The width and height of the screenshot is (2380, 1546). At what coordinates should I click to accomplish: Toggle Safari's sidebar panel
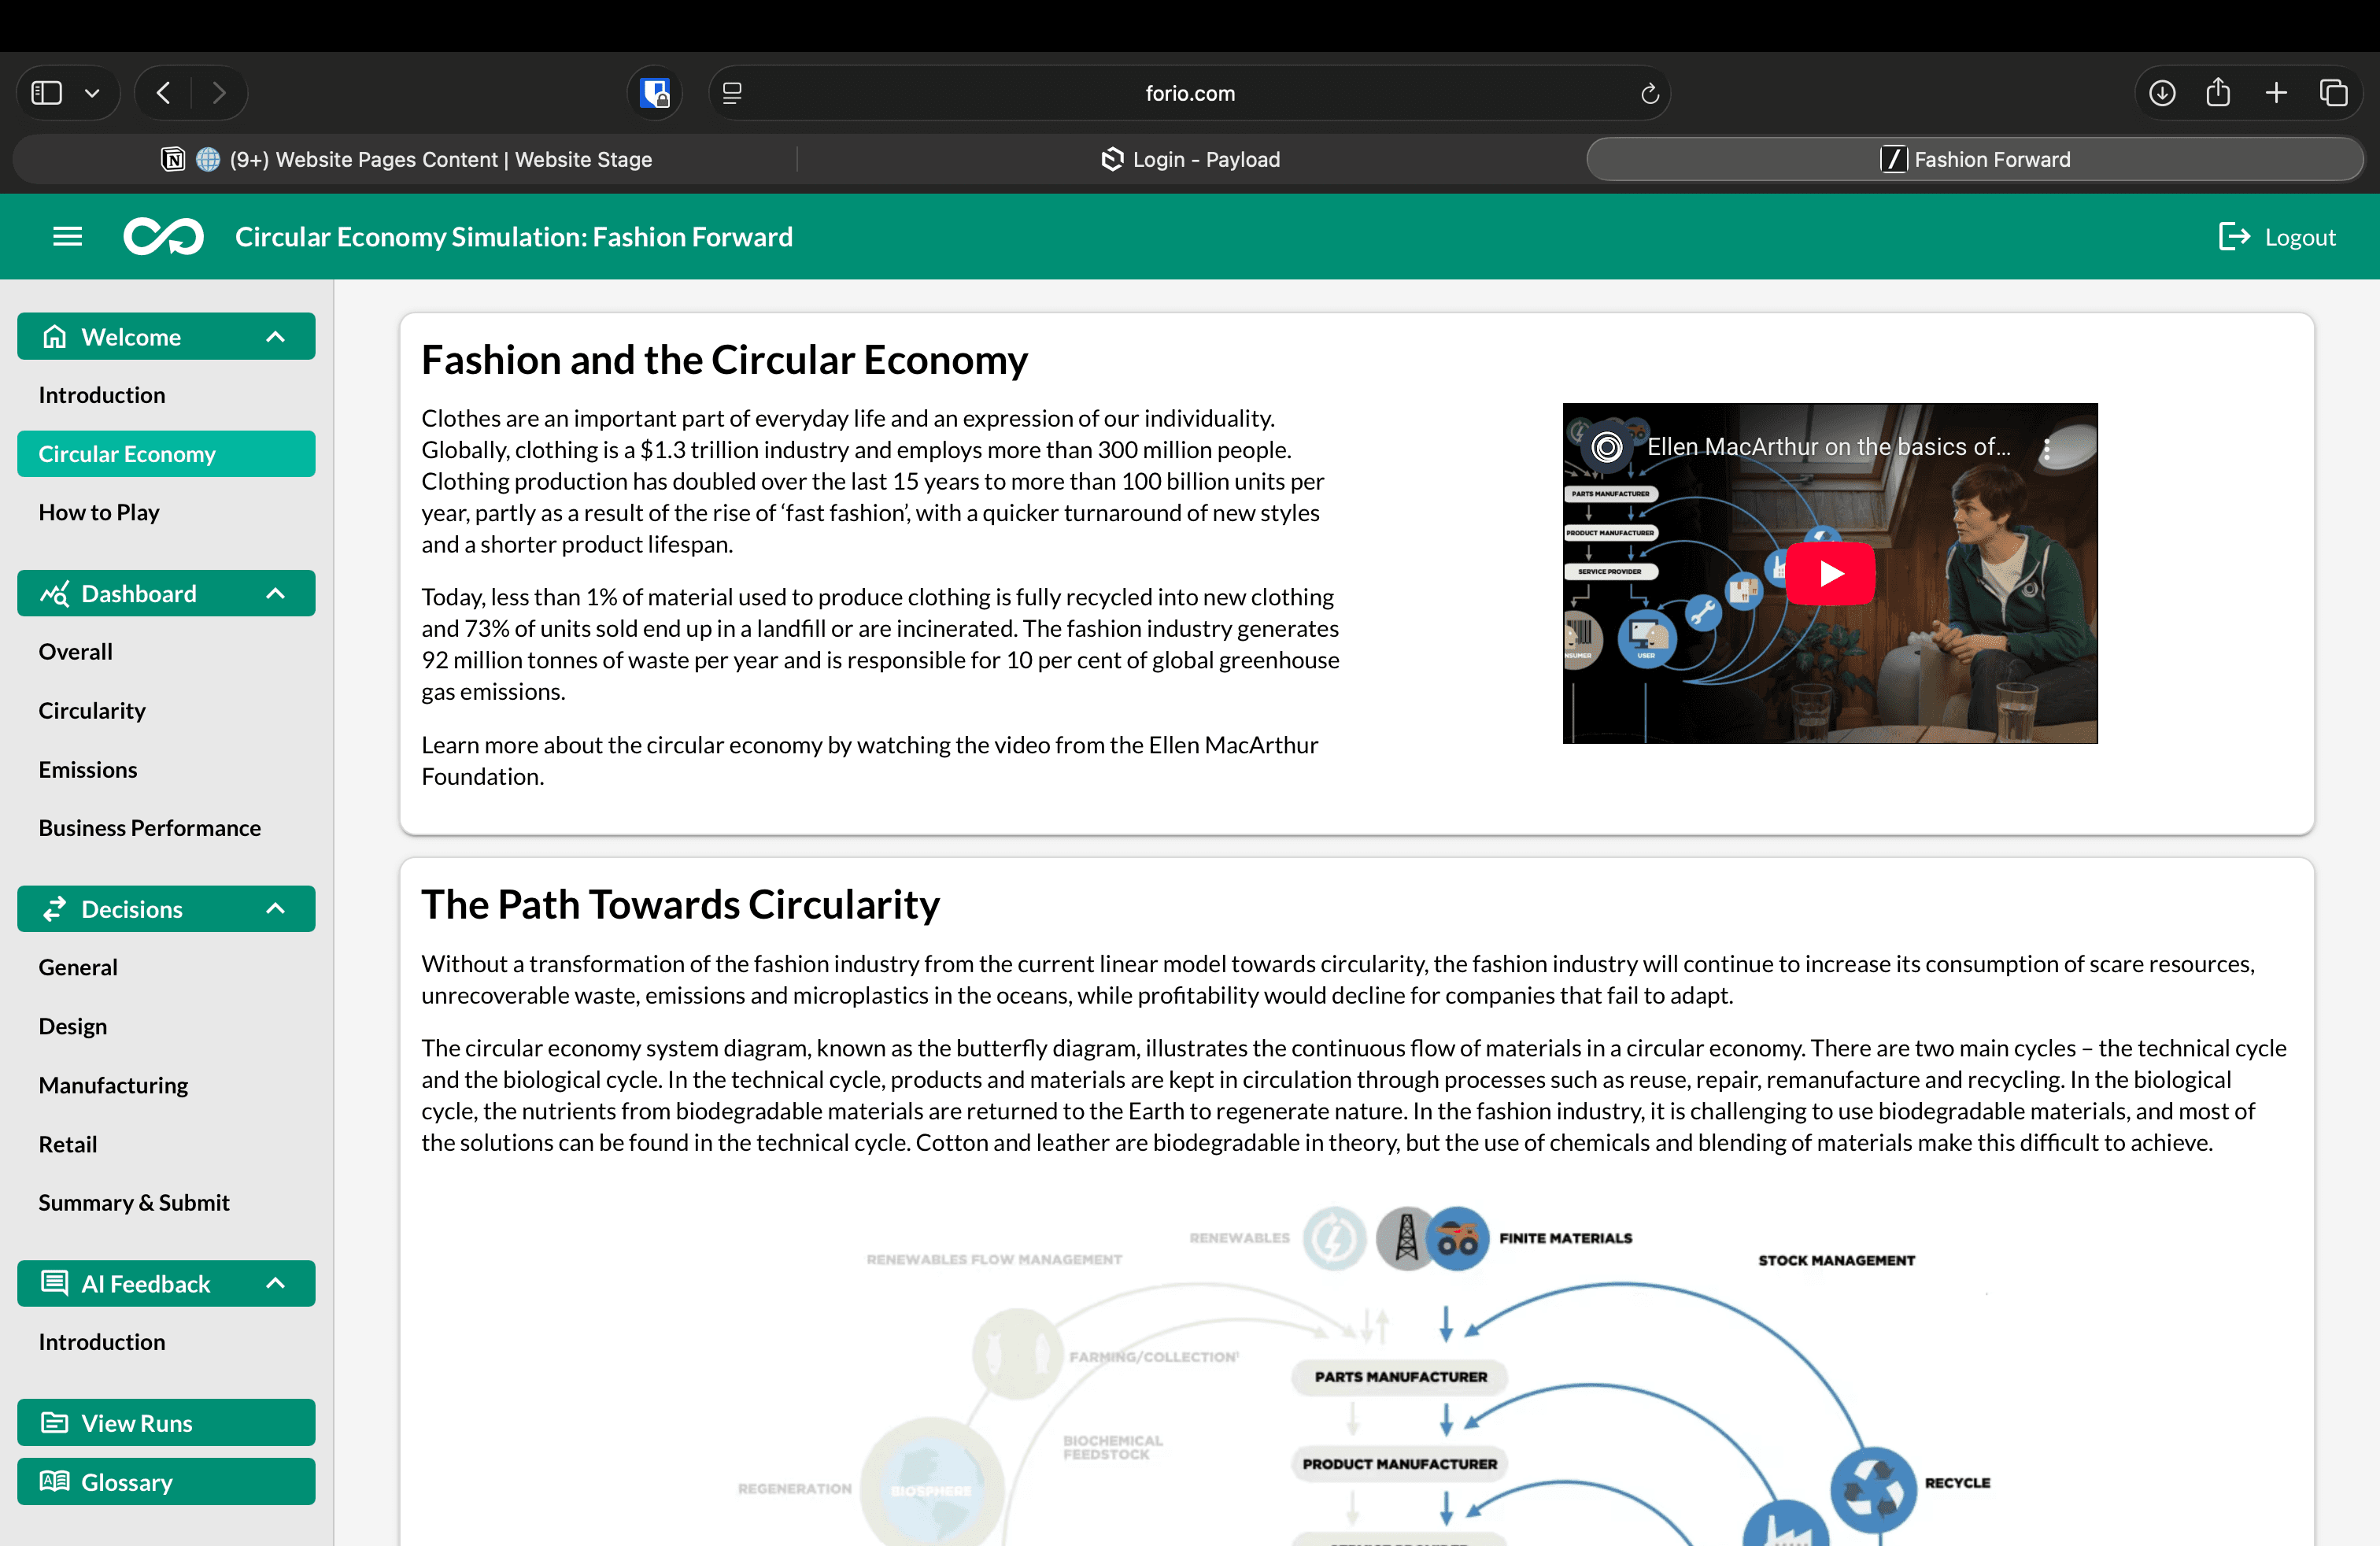47,93
